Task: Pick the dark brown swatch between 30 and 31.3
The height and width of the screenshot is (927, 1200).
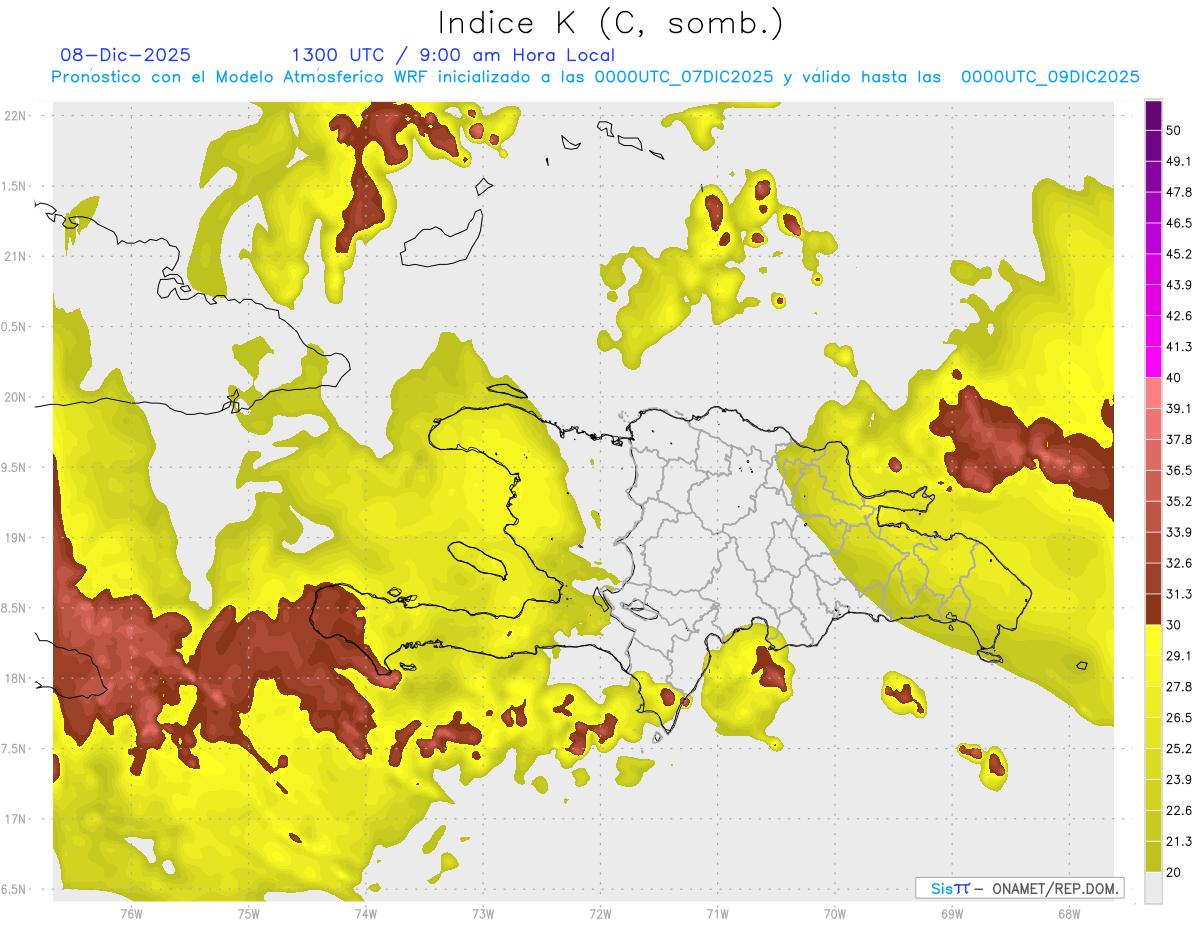Action: 1153,608
